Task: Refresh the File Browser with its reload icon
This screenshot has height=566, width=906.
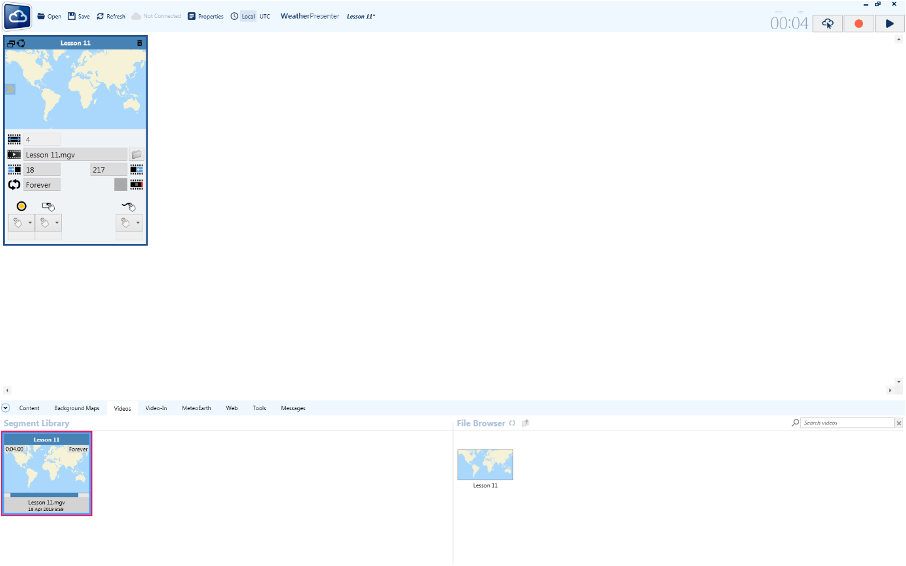Action: pos(512,423)
